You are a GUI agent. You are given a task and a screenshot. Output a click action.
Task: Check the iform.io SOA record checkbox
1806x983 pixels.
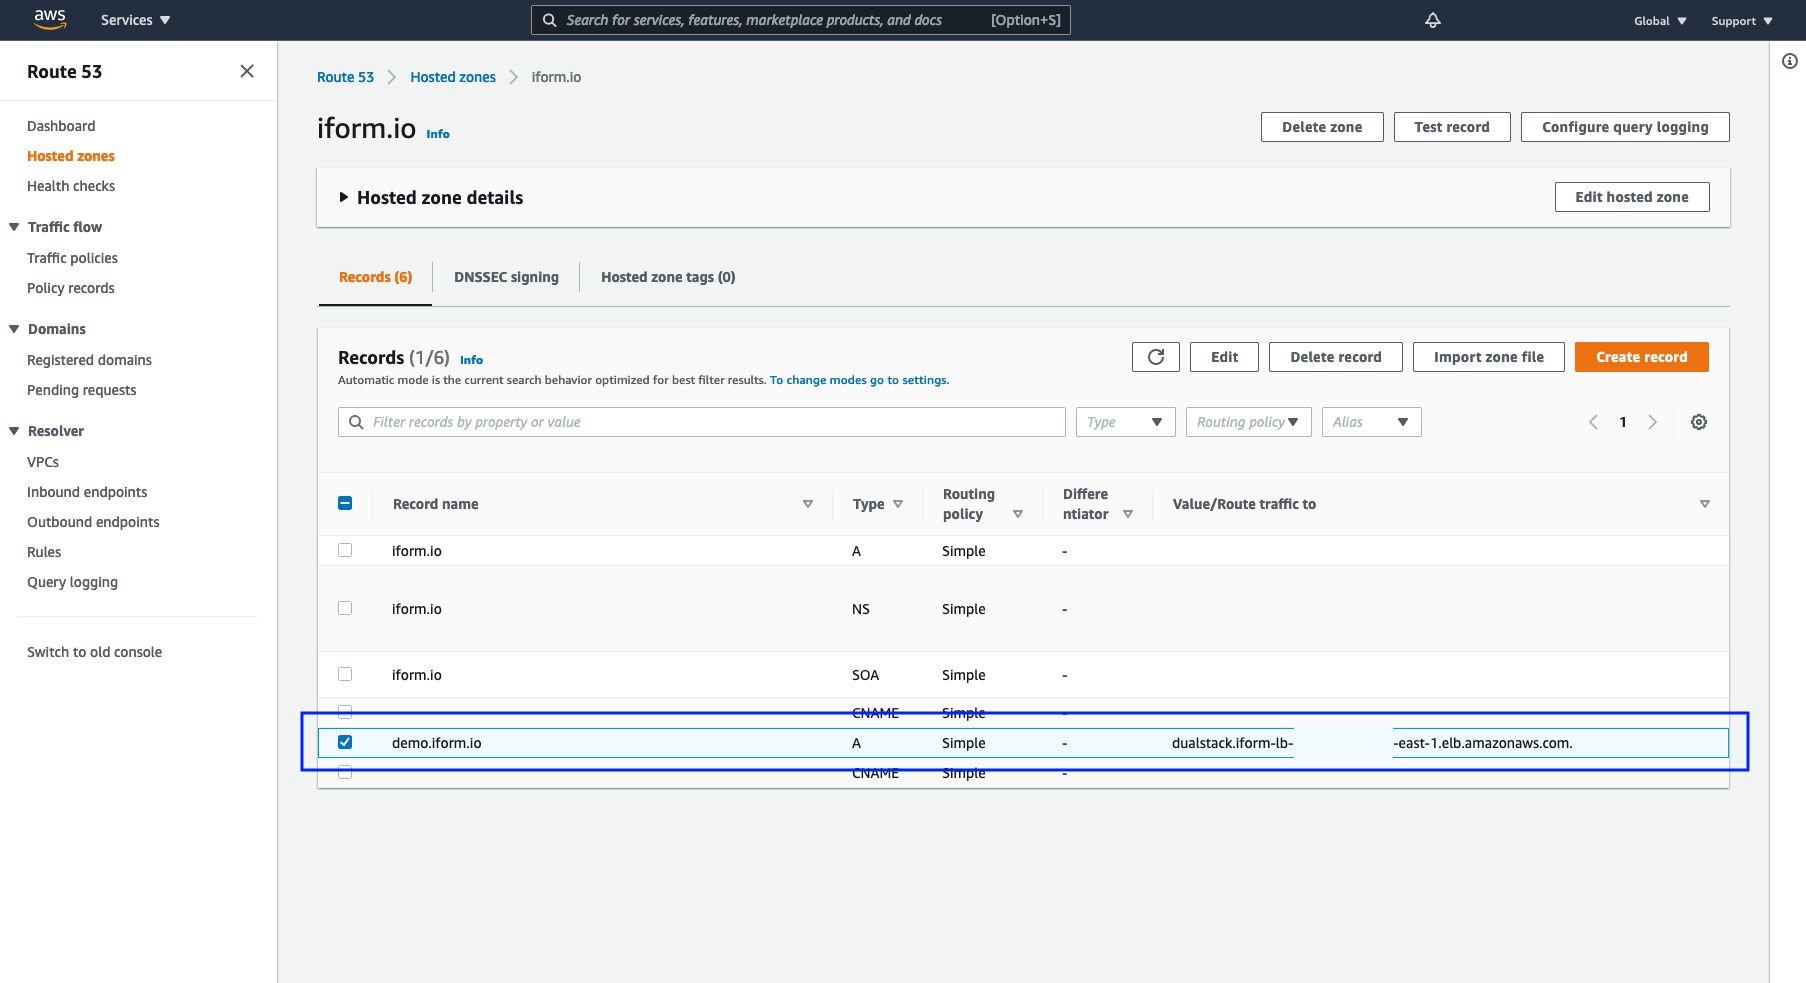[x=345, y=674]
